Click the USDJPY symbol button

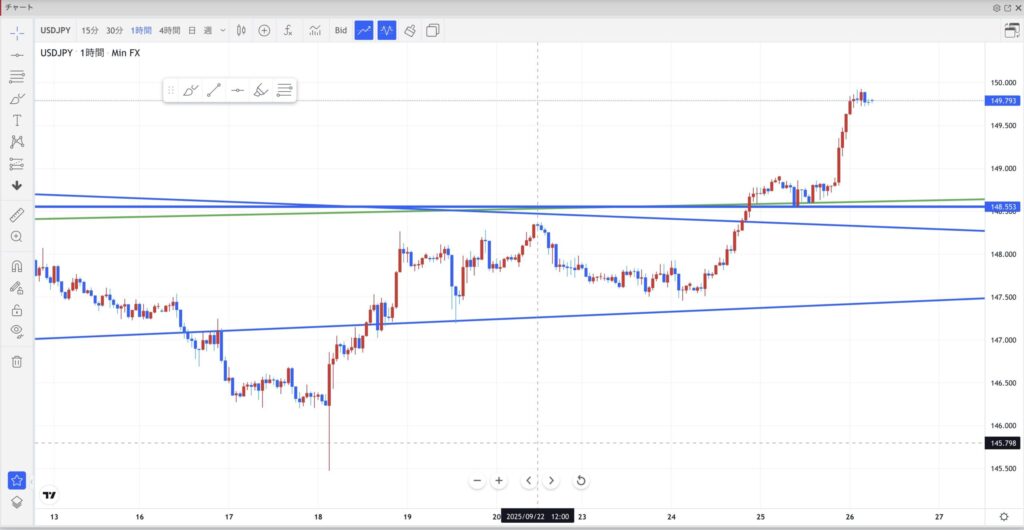click(x=56, y=31)
